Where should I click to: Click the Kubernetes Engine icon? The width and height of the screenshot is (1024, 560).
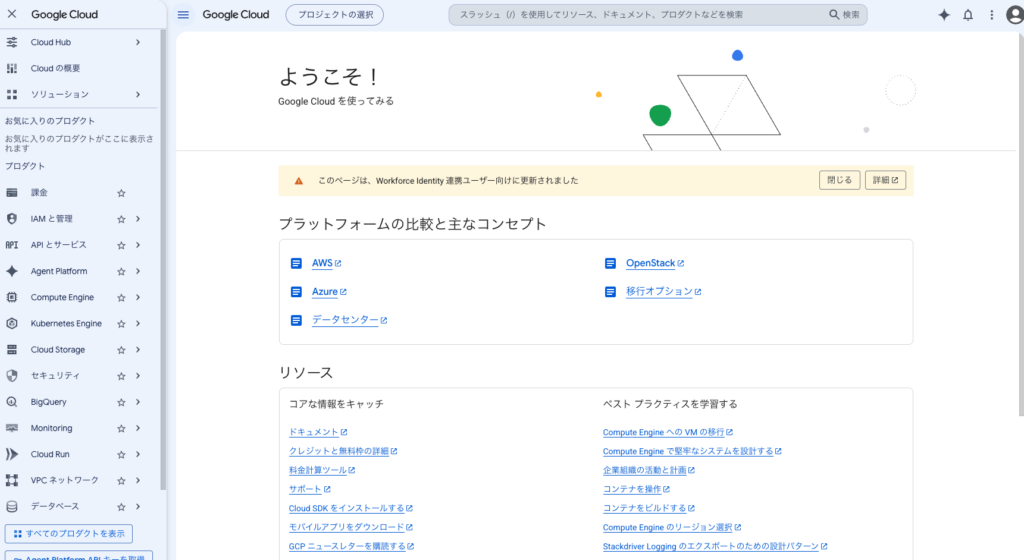coord(12,323)
